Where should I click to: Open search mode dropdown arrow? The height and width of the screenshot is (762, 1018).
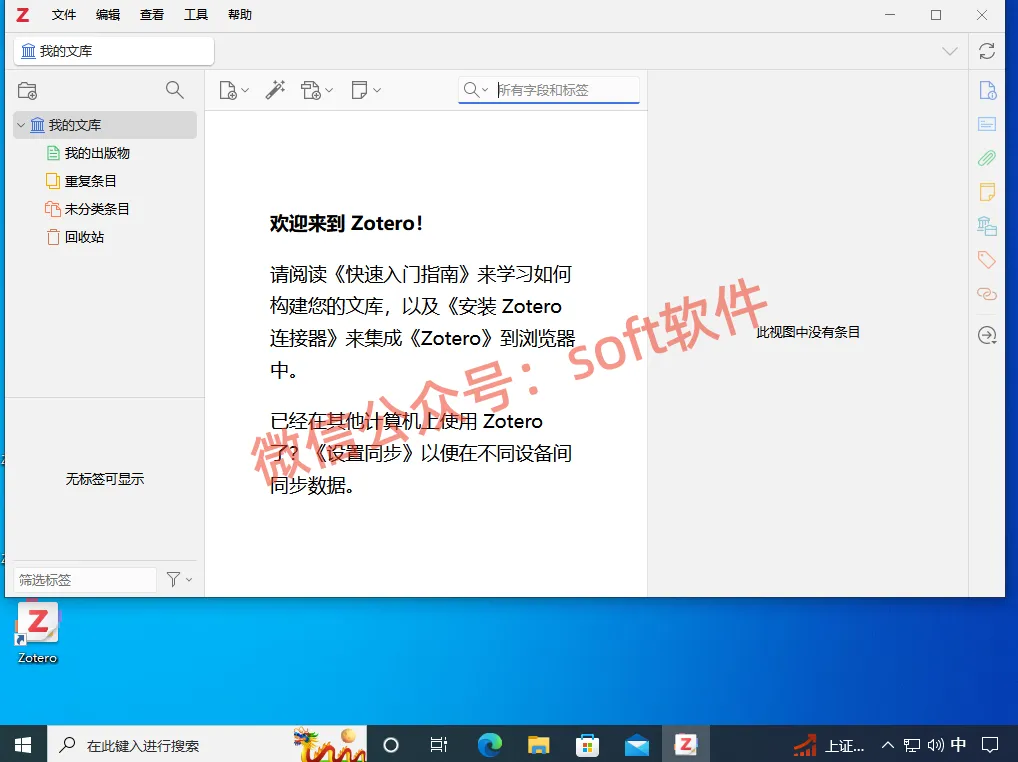pos(484,90)
